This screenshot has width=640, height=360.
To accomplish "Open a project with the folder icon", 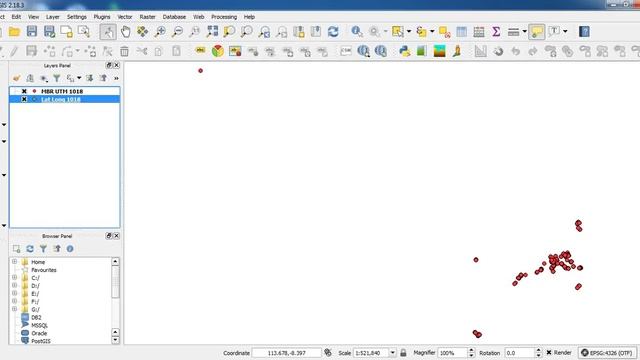I will 15,32.
